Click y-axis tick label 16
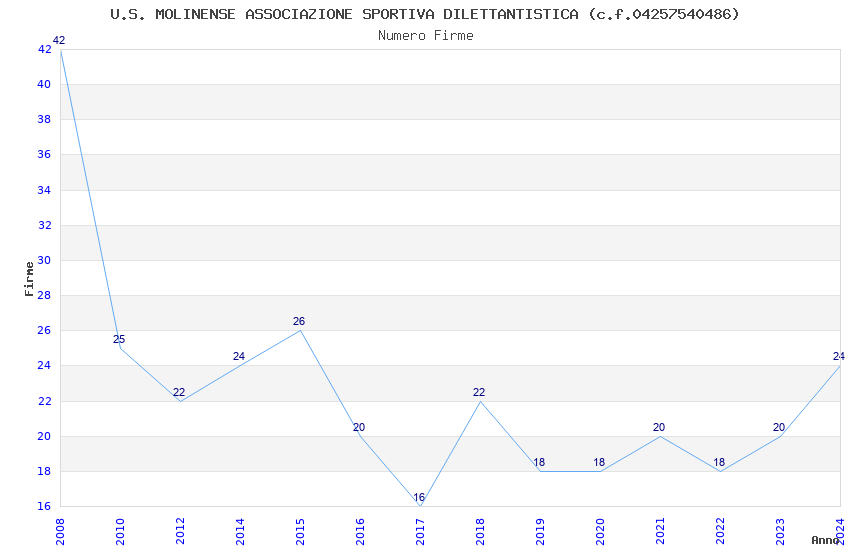850x550 pixels. [44, 506]
